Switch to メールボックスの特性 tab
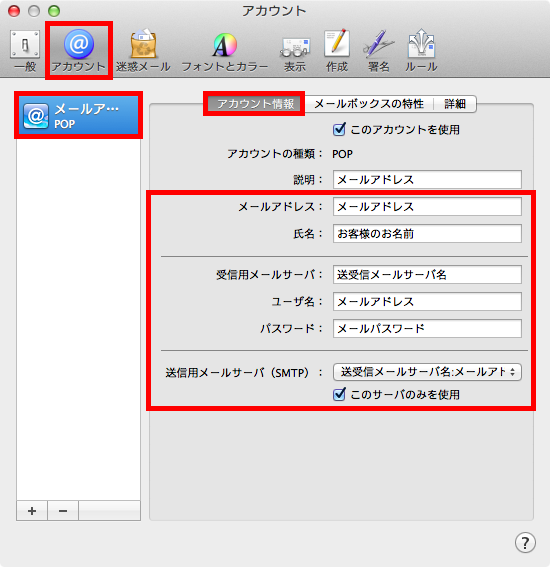550x567 pixels. [x=369, y=104]
